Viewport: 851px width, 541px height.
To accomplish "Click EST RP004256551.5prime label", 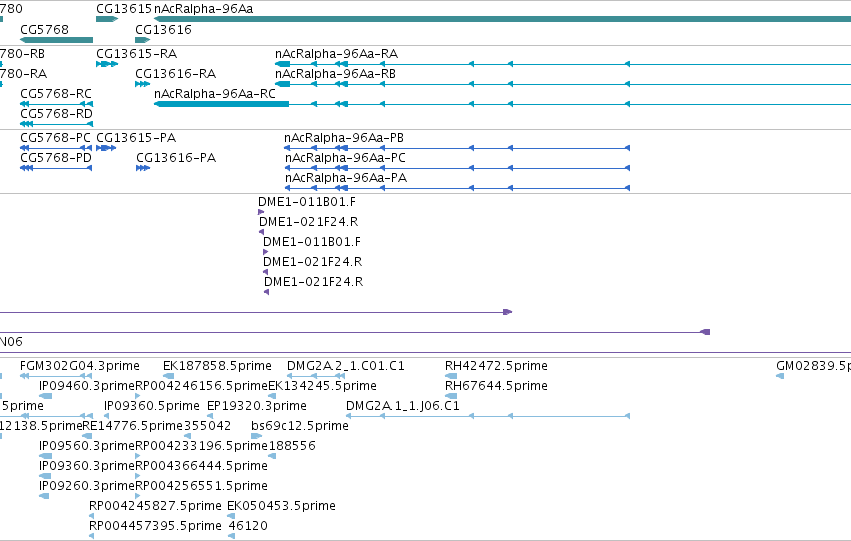I will (x=201, y=486).
